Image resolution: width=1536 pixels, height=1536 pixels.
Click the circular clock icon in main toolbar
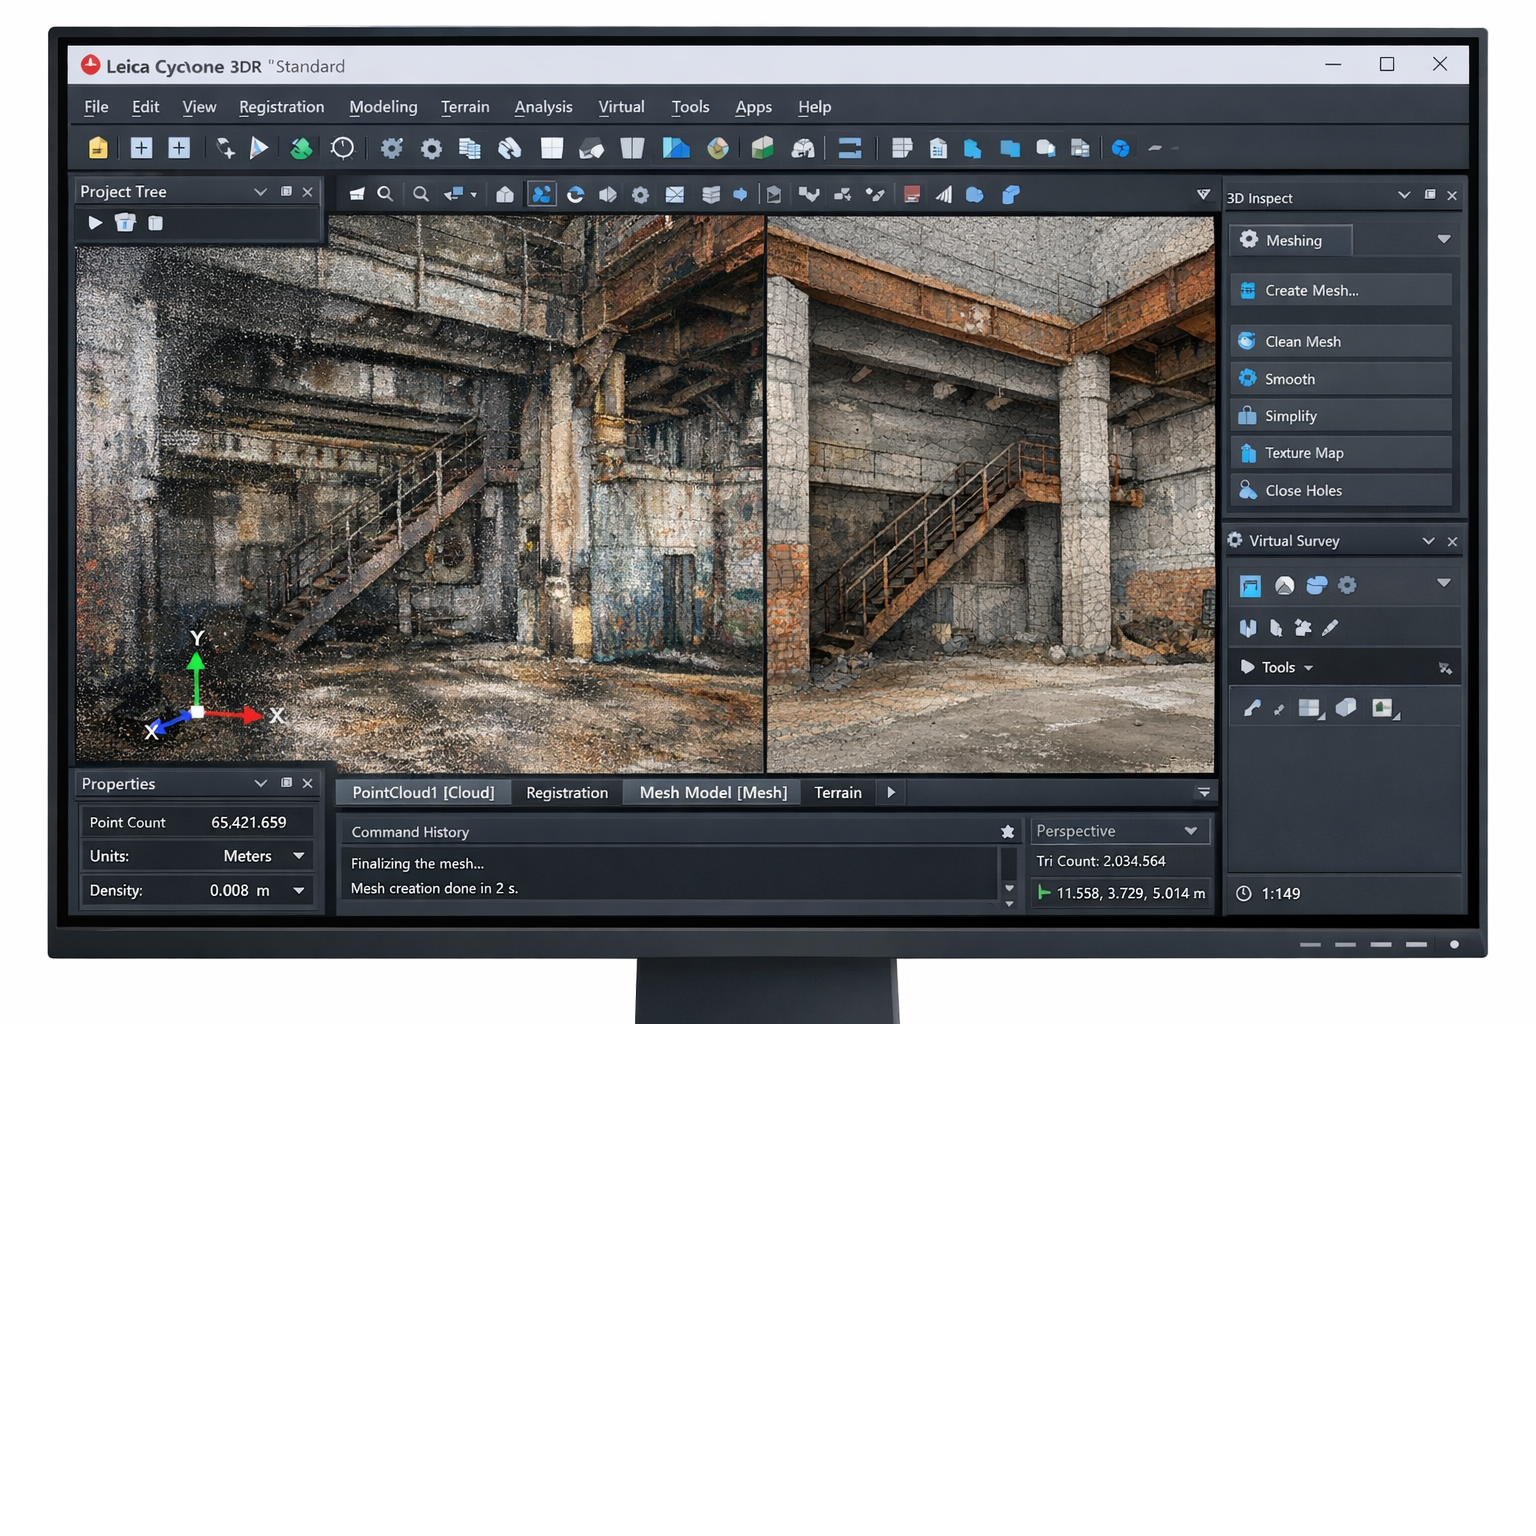(342, 148)
